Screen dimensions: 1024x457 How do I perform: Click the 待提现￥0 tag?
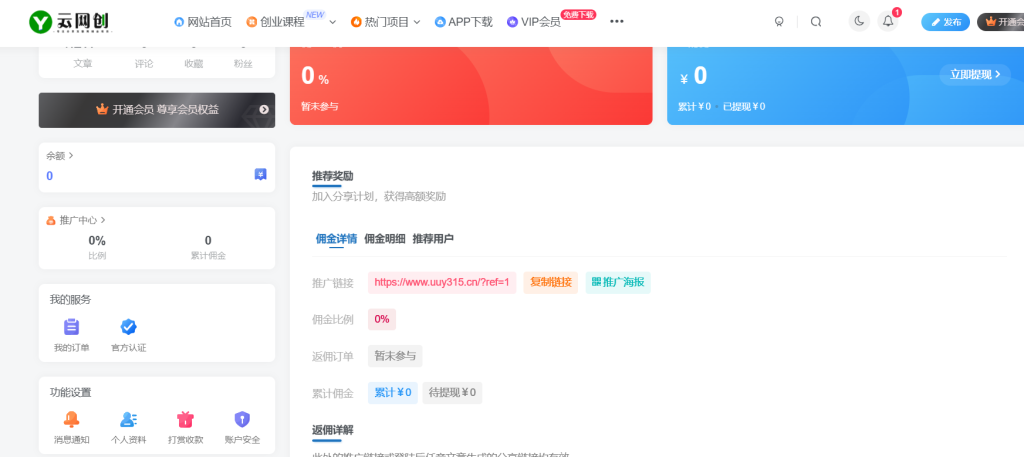452,393
